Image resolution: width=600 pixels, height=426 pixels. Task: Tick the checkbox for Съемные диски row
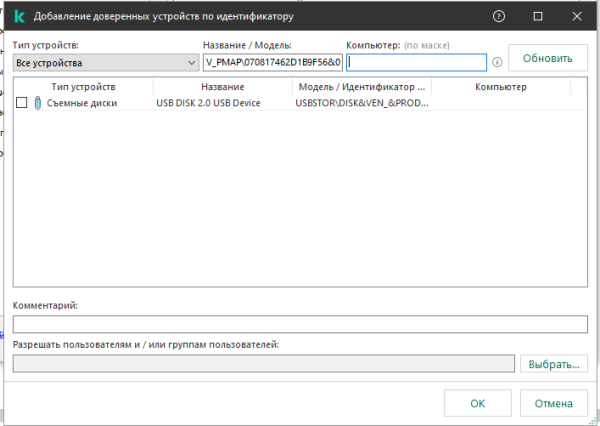22,103
